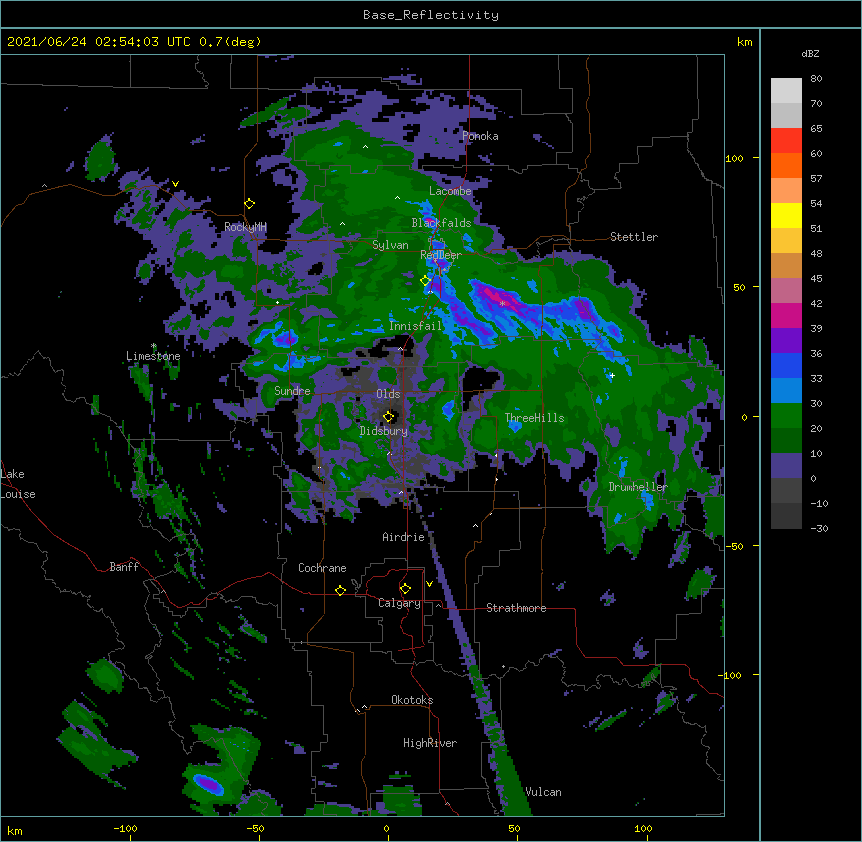Click the 100 tick on the right axis
The image size is (862, 842).
pyautogui.click(x=734, y=158)
